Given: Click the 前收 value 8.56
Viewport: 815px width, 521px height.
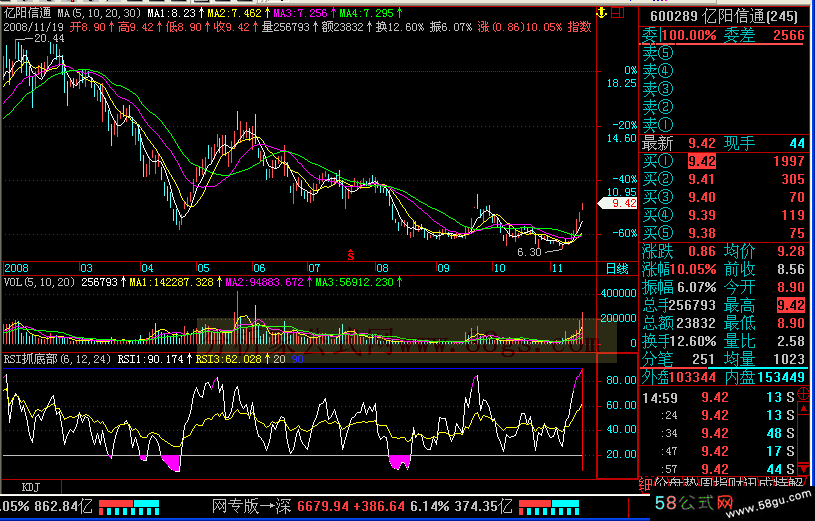Looking at the screenshot, I should click(791, 269).
